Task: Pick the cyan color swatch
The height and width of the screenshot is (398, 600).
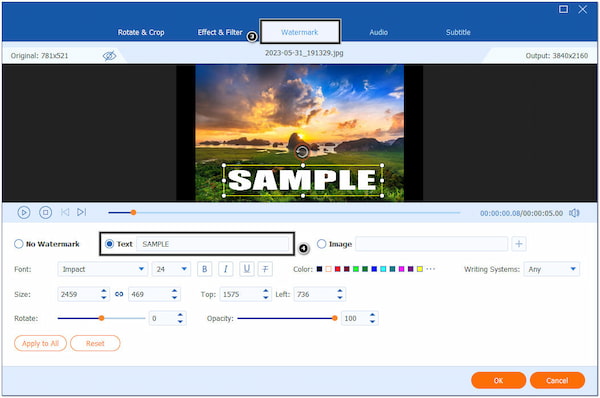Action: pos(383,269)
